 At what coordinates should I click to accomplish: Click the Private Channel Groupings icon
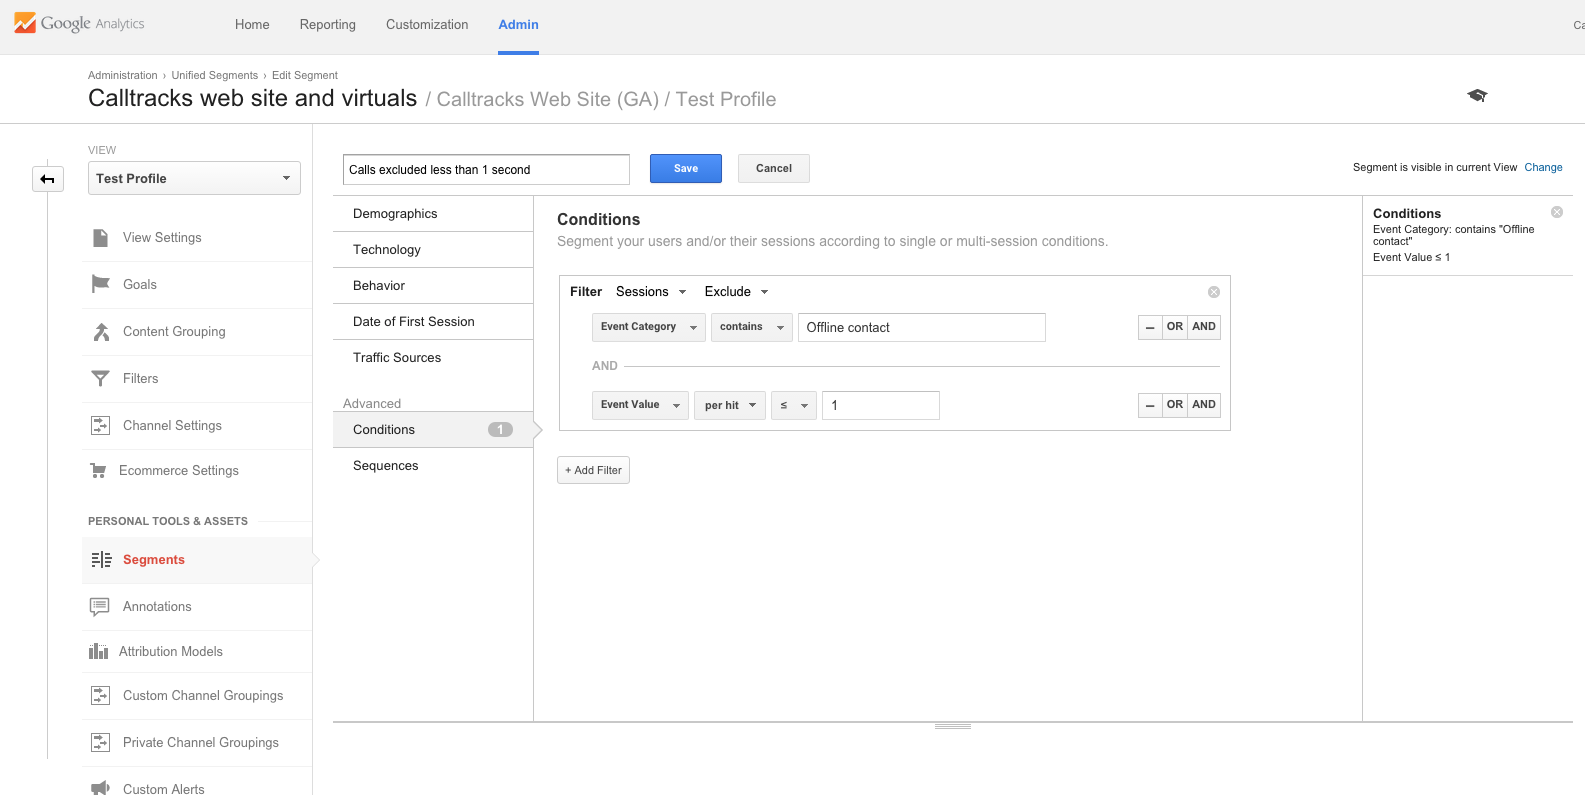click(100, 742)
